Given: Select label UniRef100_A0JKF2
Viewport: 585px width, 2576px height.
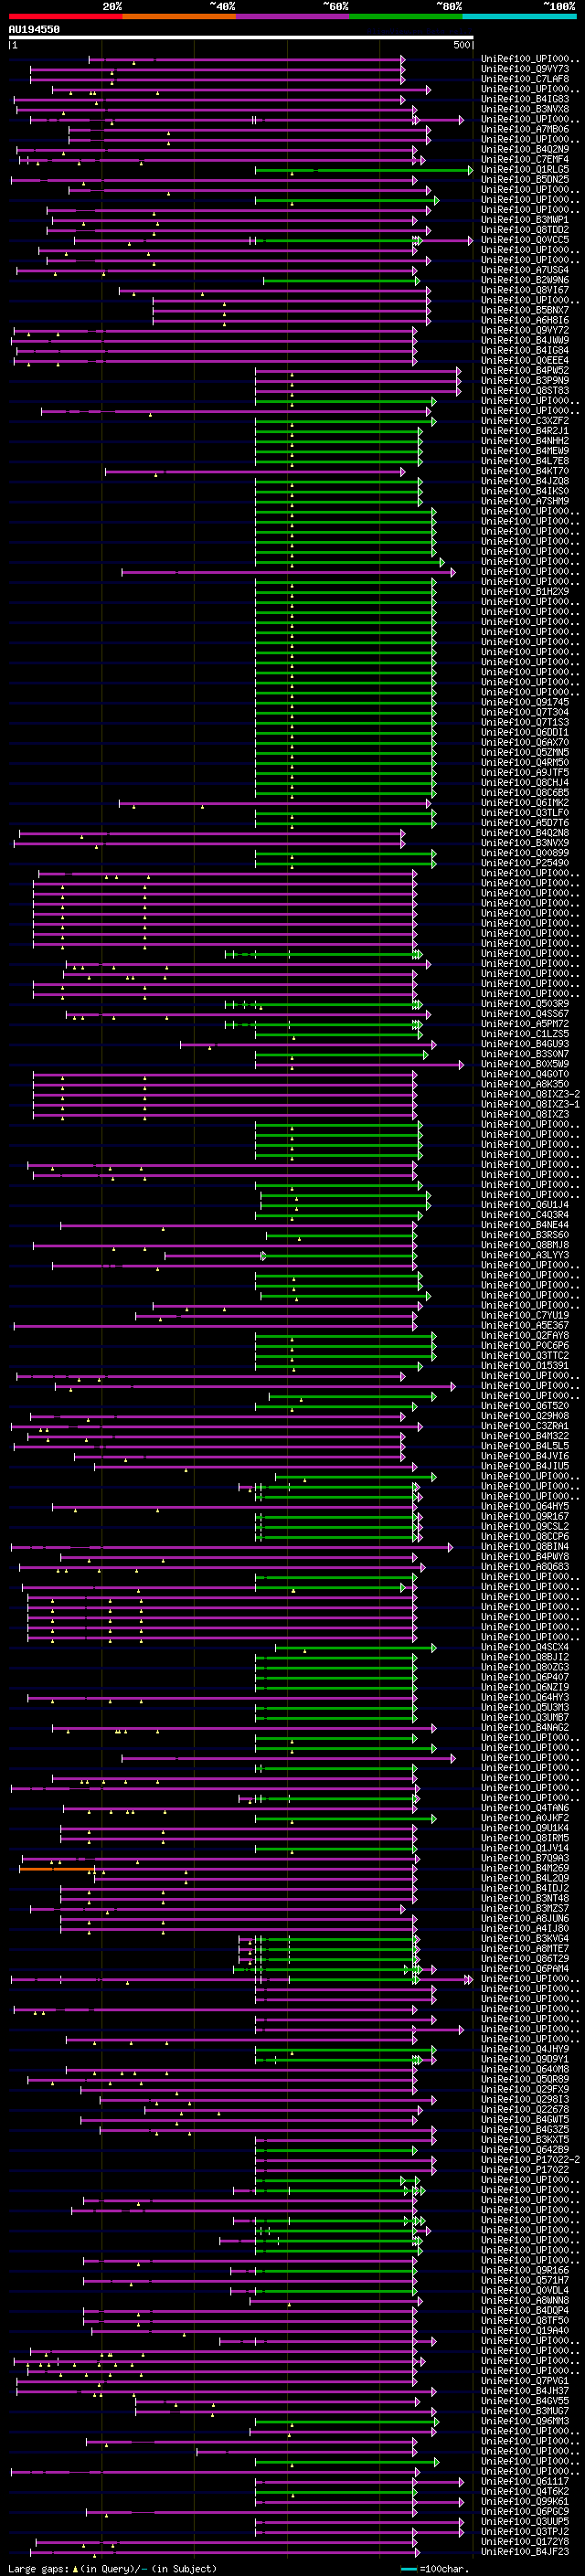Looking at the screenshot, I should point(525,1818).
